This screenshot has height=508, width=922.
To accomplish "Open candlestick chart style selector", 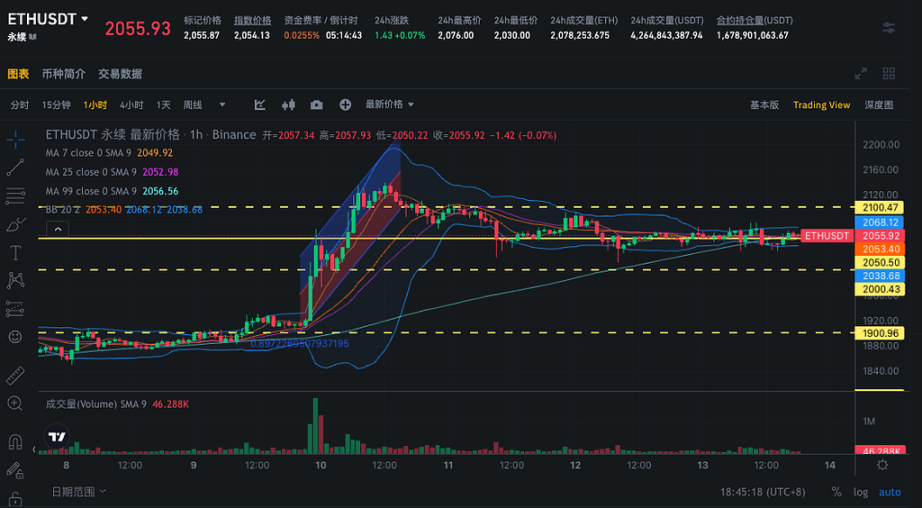I will point(288,105).
